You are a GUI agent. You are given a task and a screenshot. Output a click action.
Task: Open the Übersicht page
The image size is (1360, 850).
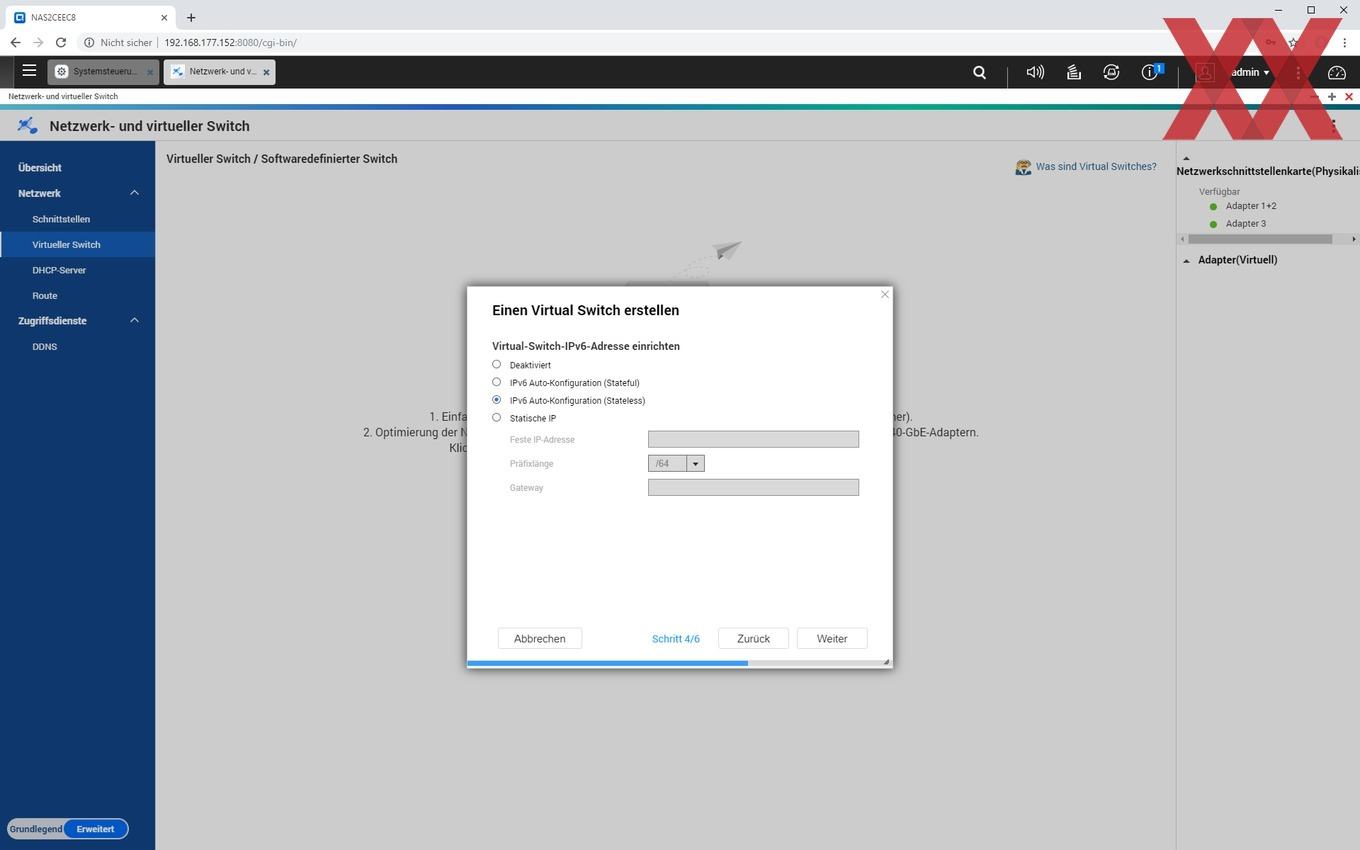point(40,168)
